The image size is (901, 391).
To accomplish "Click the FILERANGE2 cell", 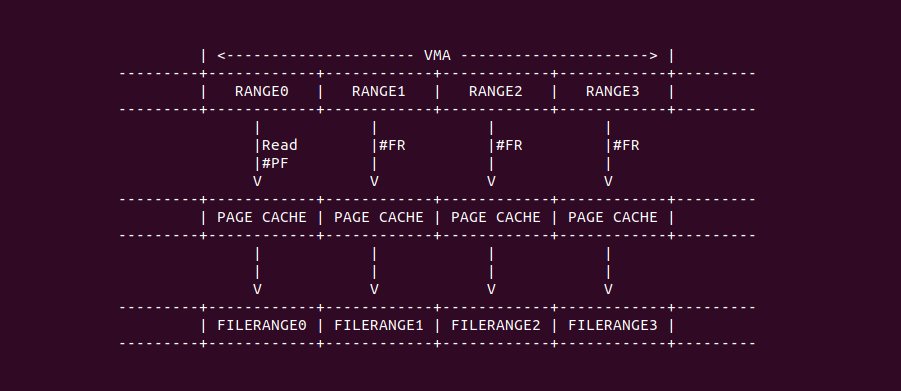I will (x=495, y=325).
